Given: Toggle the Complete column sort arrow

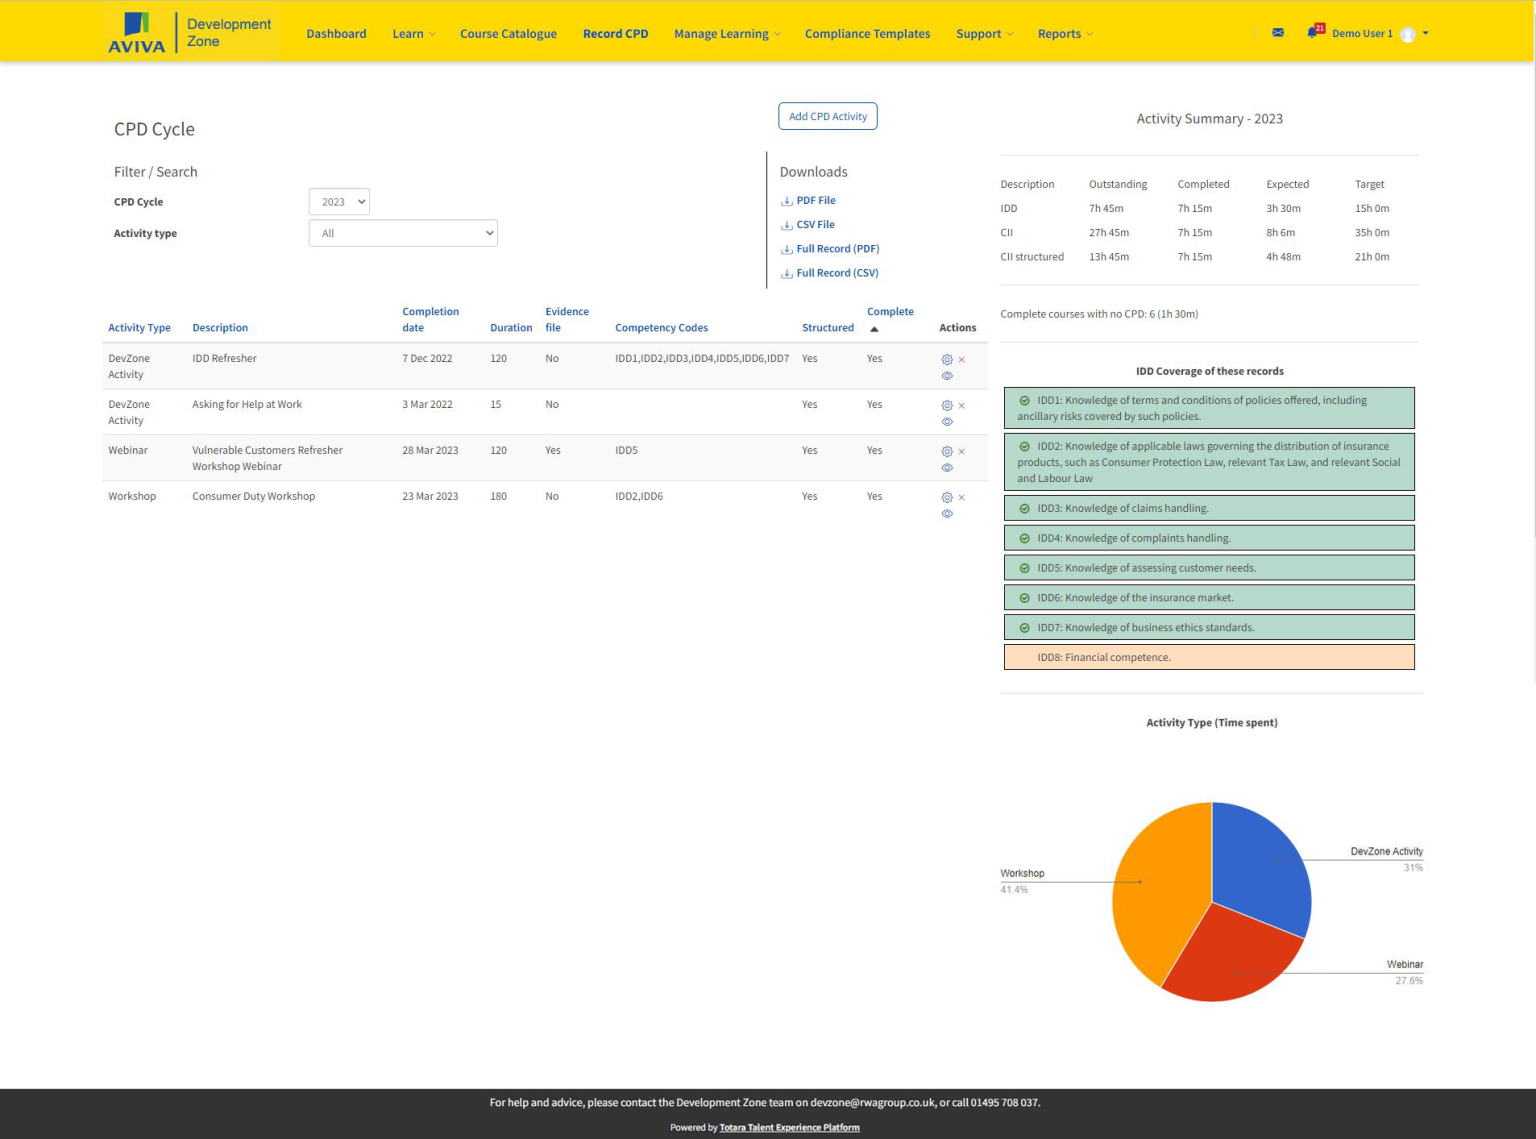Looking at the screenshot, I should pyautogui.click(x=874, y=326).
